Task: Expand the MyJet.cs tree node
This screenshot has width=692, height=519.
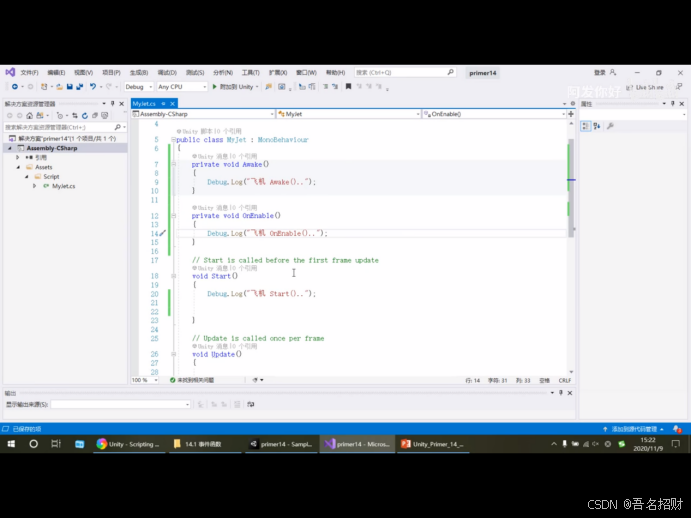Action: point(34,186)
